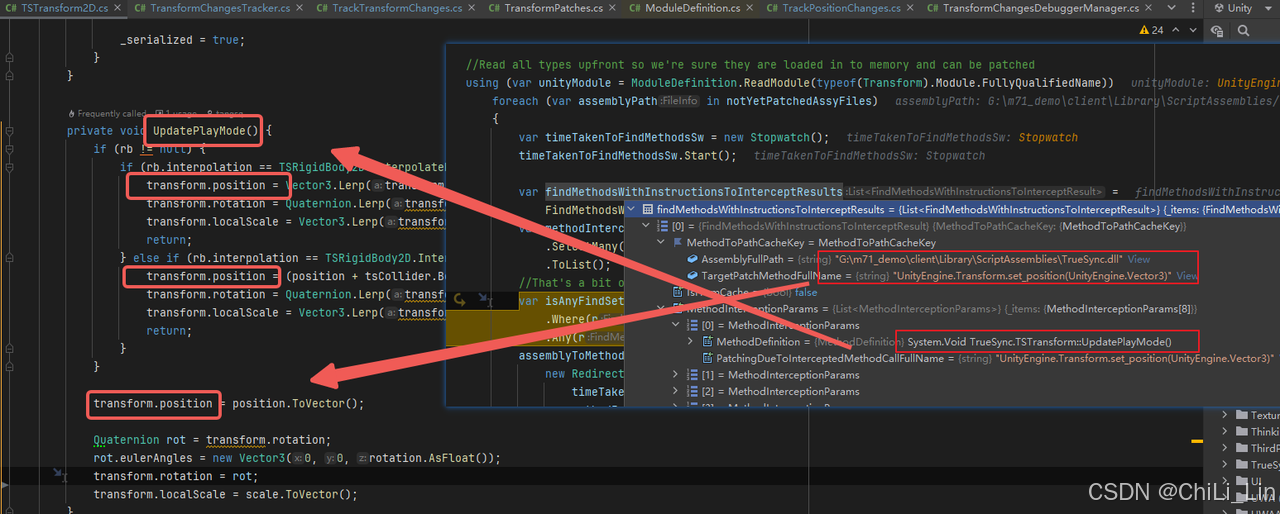Click the warning count indicator showing 24

[x=1151, y=30]
